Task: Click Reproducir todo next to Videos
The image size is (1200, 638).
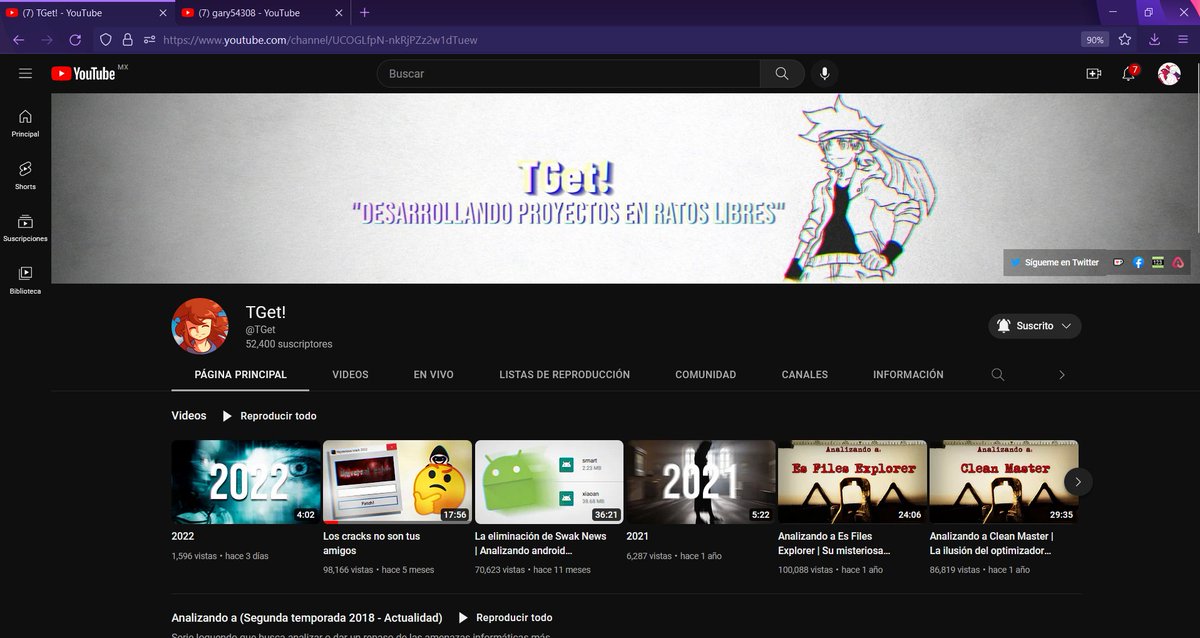Action: tap(269, 416)
